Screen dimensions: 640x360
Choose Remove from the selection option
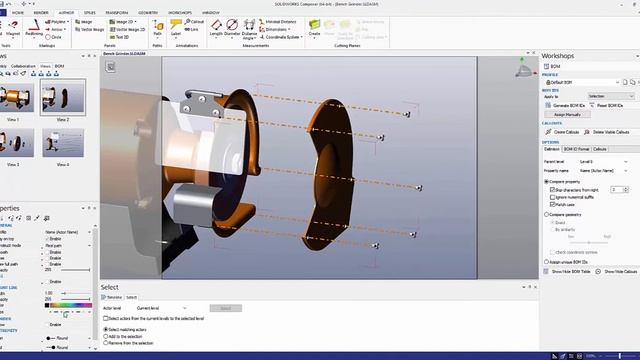click(106, 343)
